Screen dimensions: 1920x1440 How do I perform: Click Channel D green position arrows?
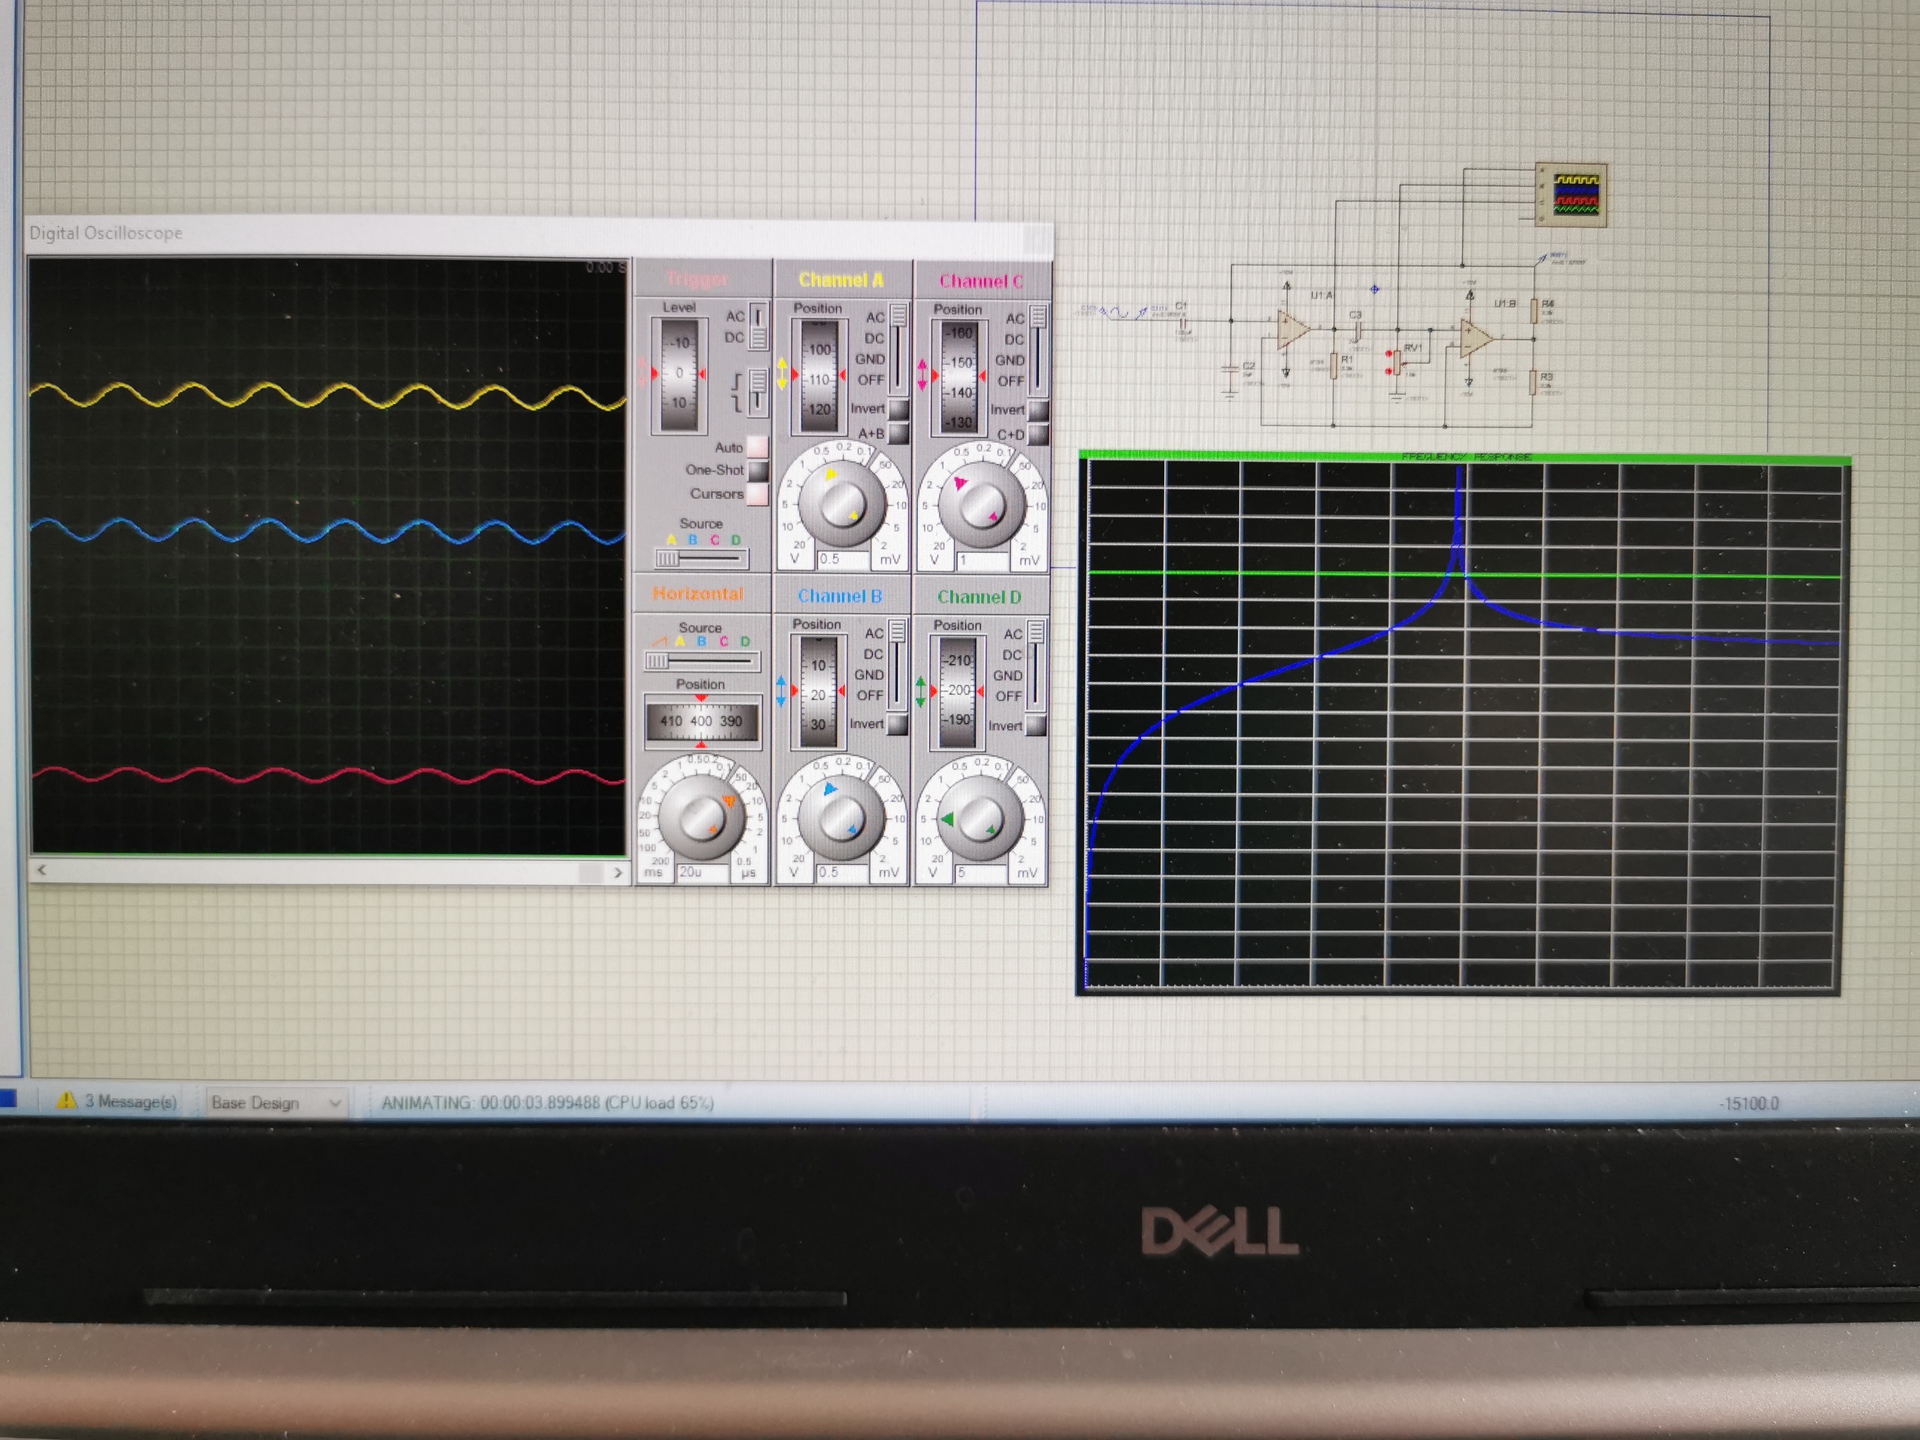click(921, 691)
